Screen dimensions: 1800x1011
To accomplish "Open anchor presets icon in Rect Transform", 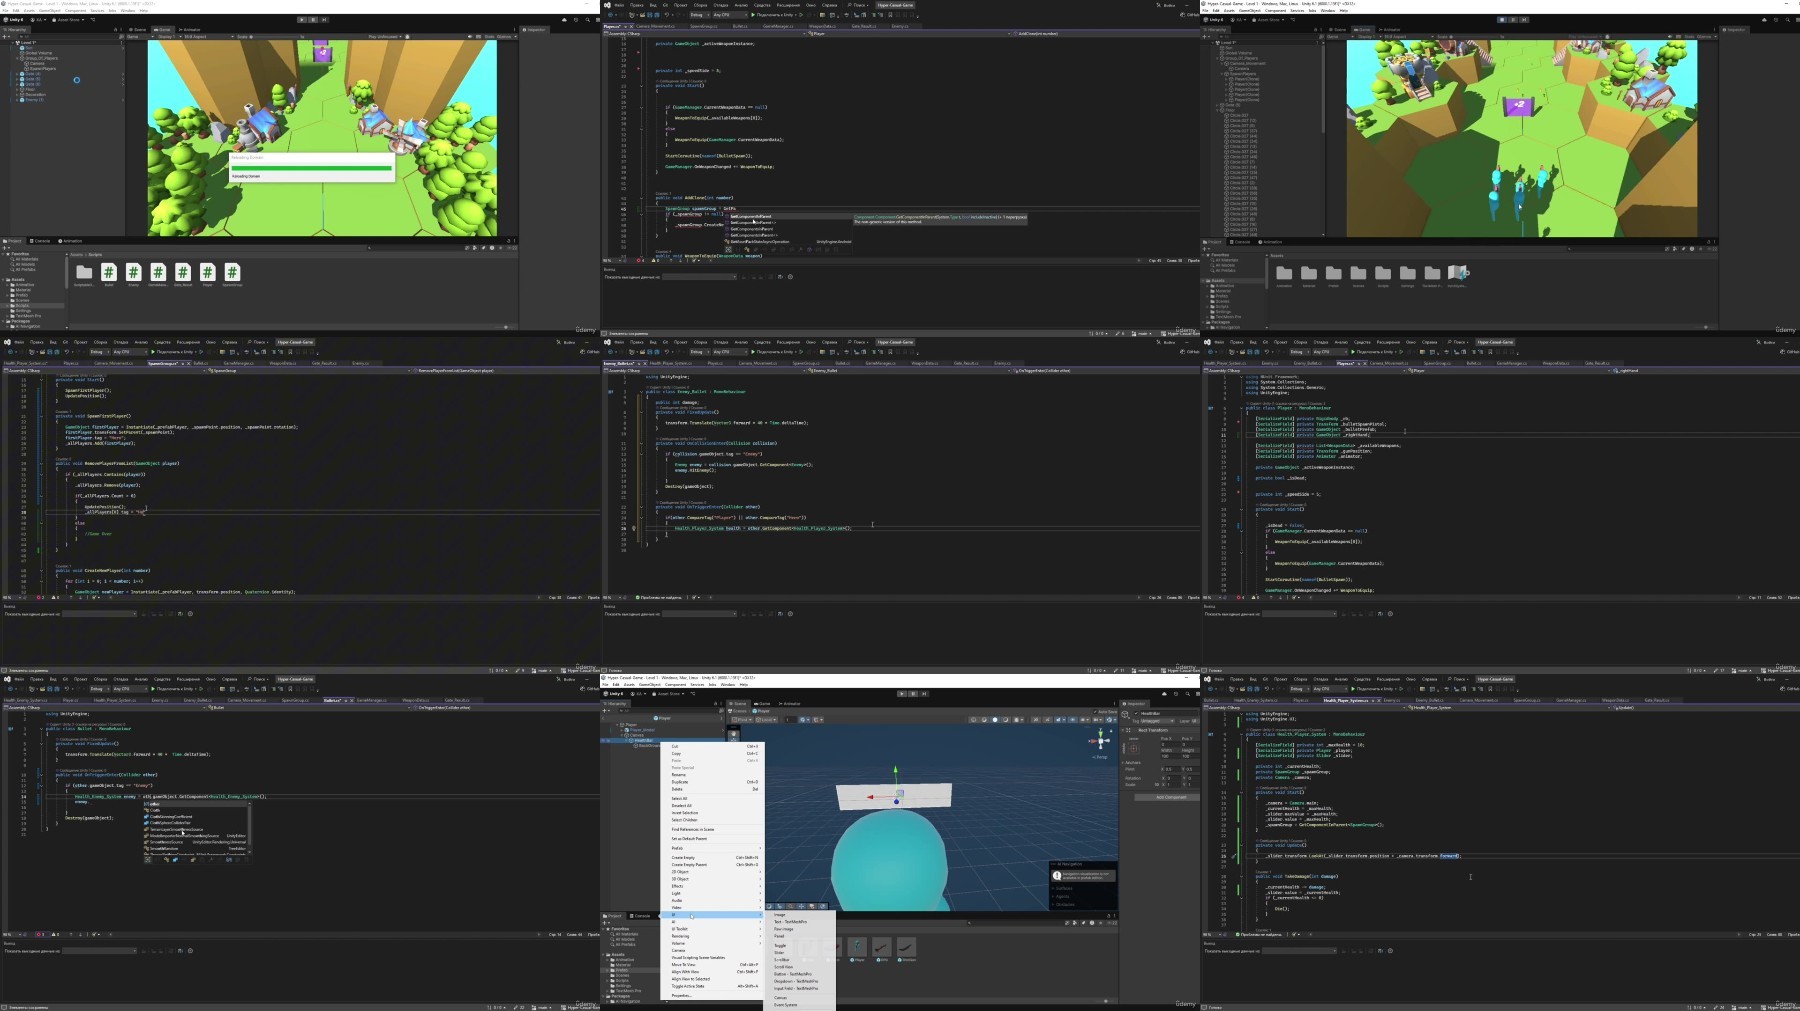I will tap(1133, 748).
